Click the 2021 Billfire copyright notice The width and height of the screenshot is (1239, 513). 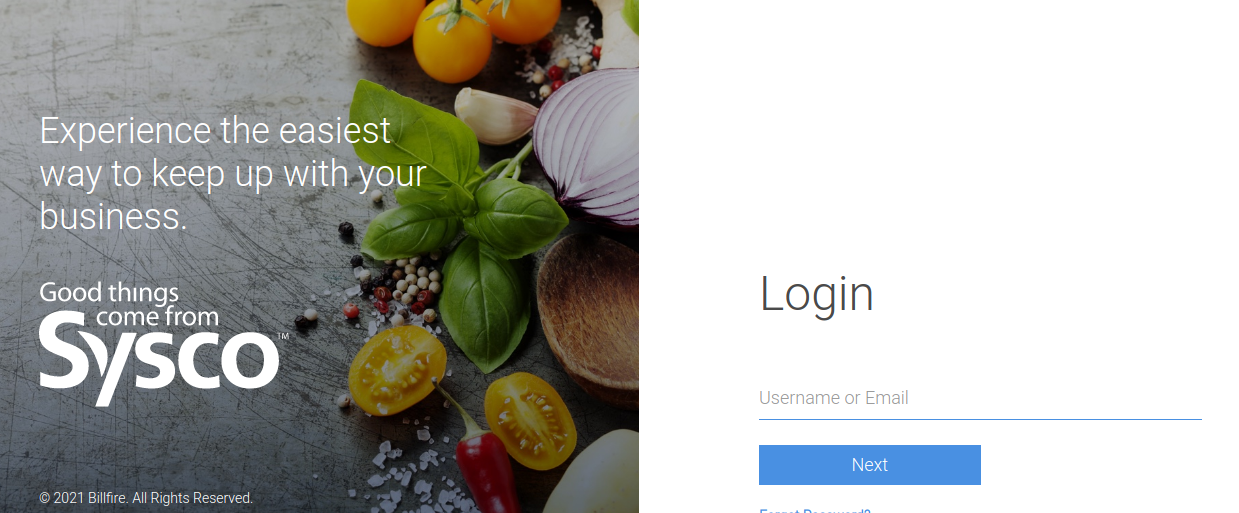(146, 497)
